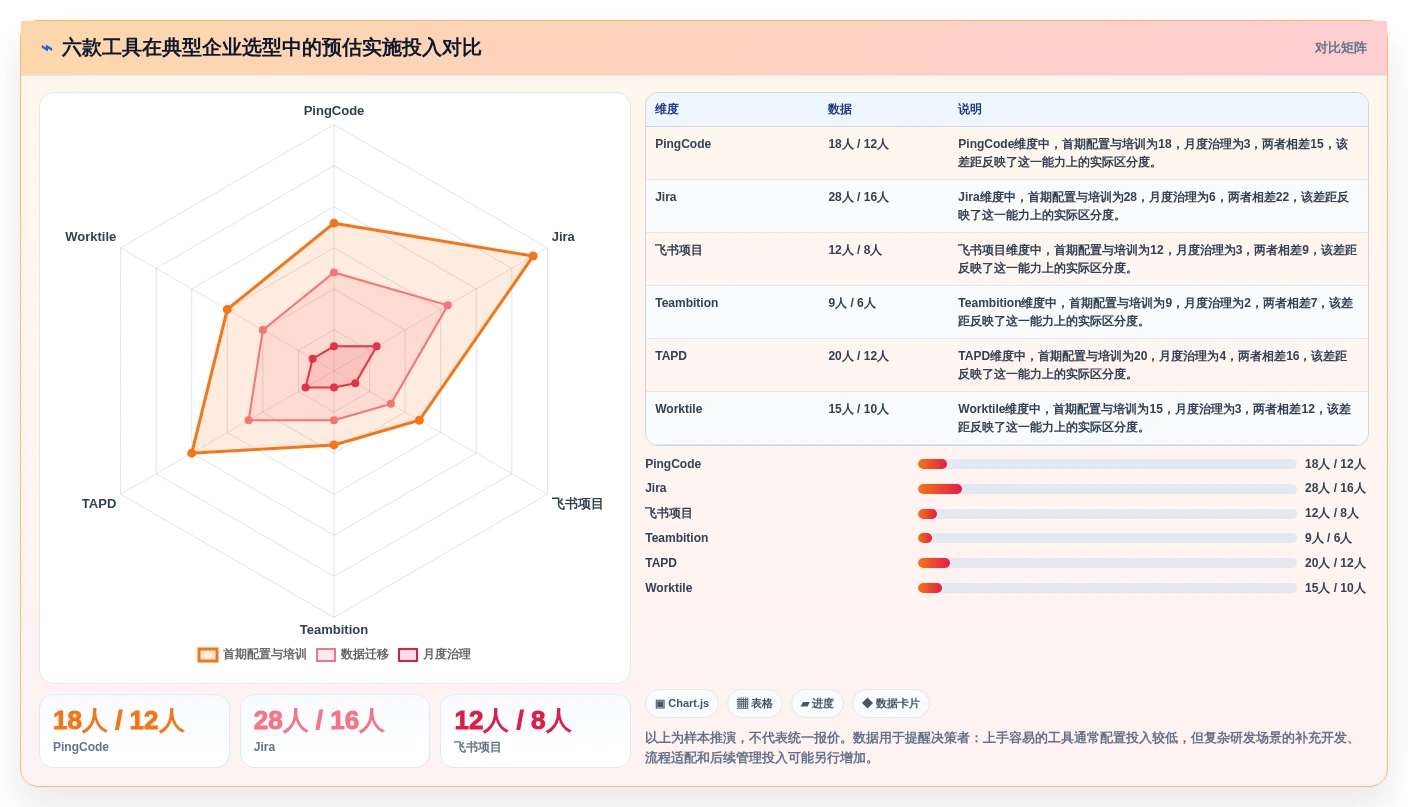The image size is (1408, 807).
Task: Click the 对比矩阵 label in the header
Action: click(x=1341, y=48)
